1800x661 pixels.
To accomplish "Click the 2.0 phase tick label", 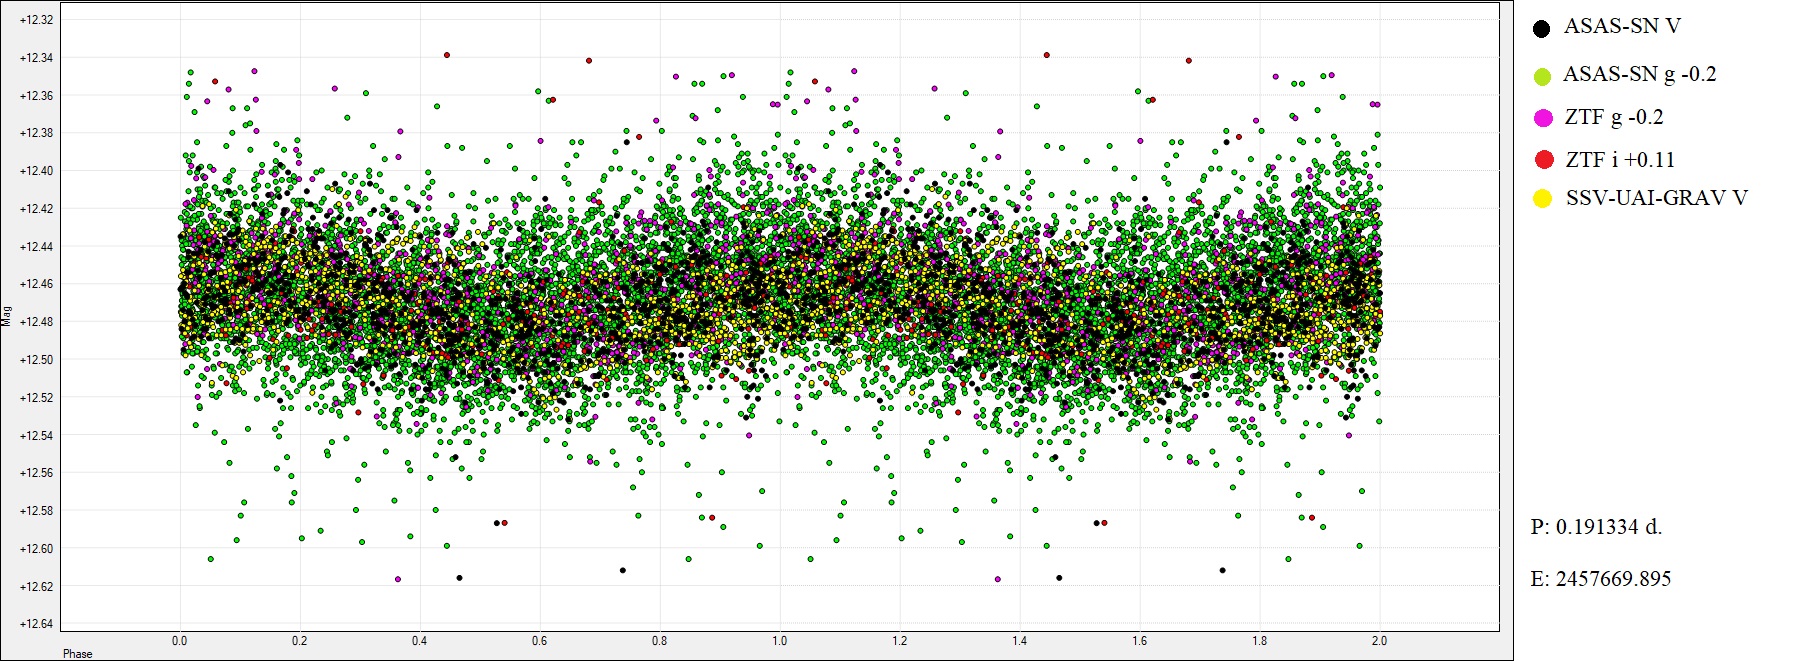I will [1379, 641].
